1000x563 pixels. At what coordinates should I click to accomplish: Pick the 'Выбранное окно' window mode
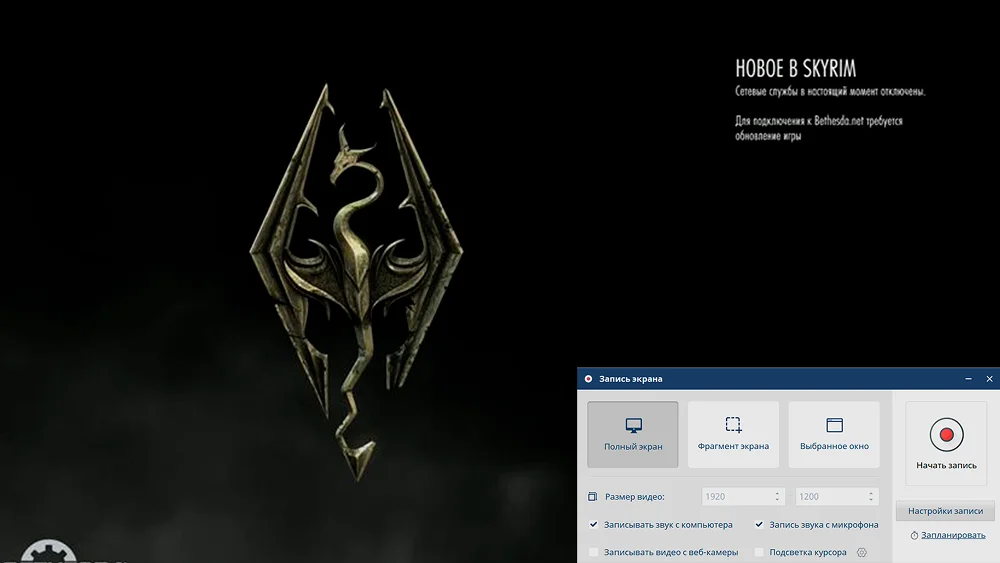pyautogui.click(x=834, y=434)
